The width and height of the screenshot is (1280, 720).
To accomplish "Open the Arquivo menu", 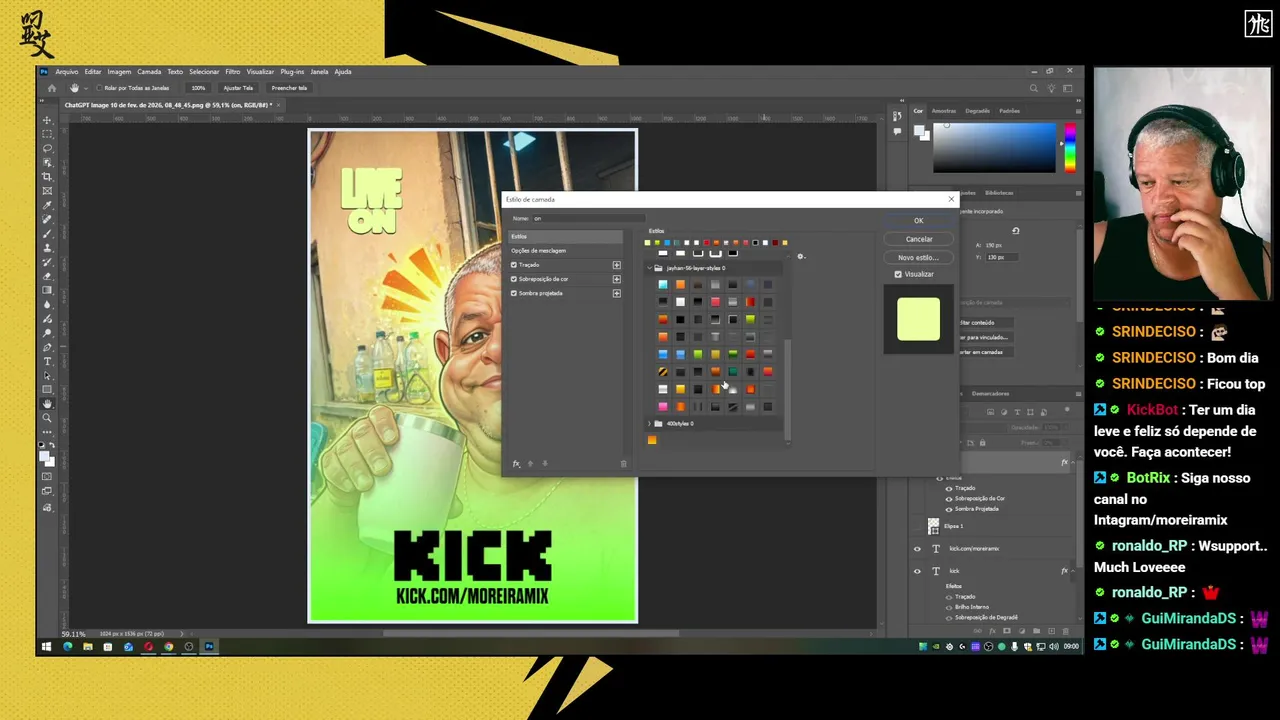I will tap(67, 72).
